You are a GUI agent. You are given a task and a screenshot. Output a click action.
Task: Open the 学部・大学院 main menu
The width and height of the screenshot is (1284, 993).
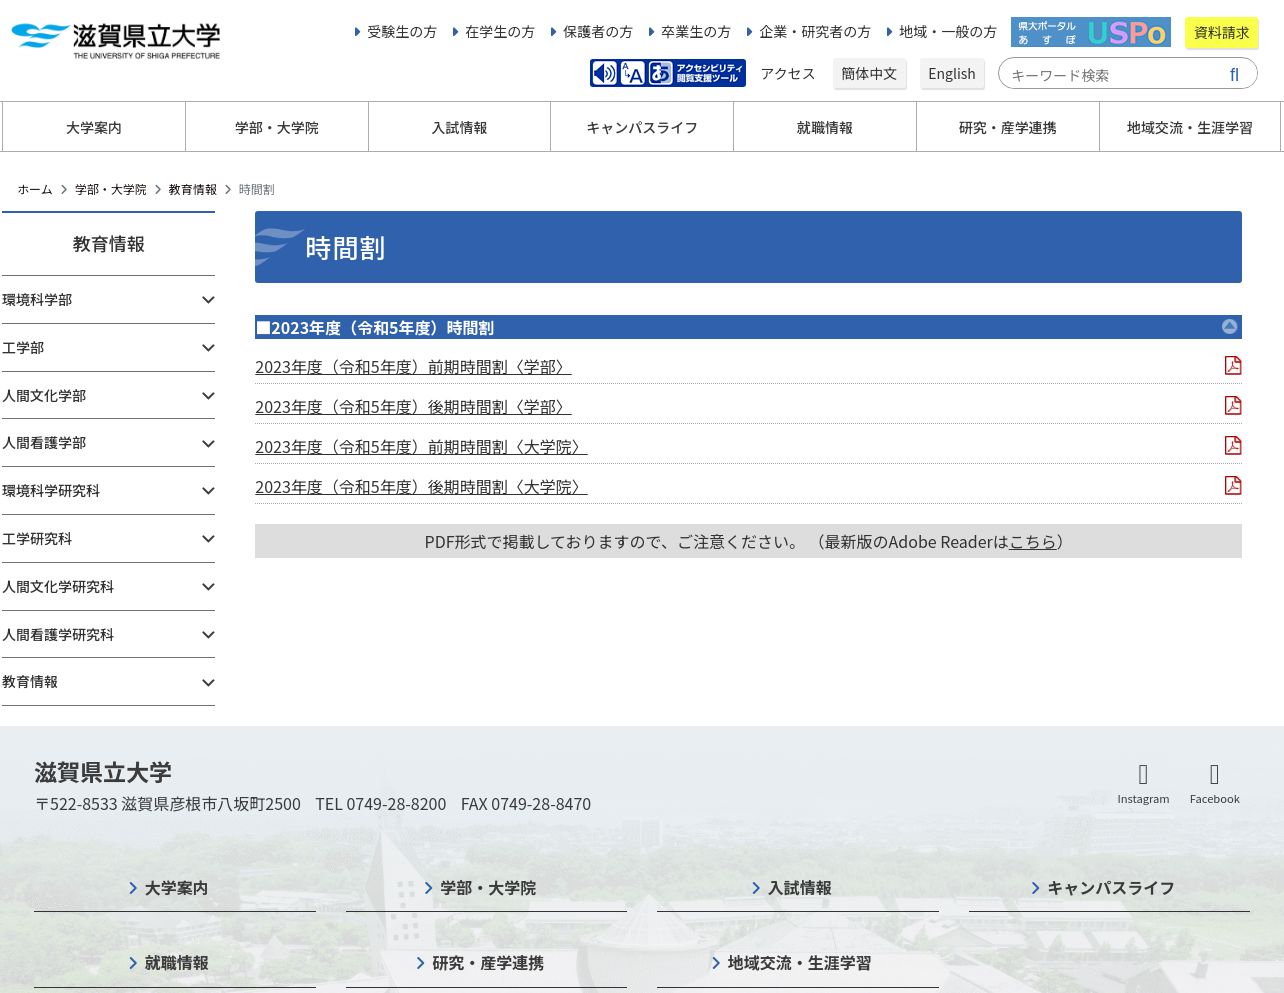point(277,127)
